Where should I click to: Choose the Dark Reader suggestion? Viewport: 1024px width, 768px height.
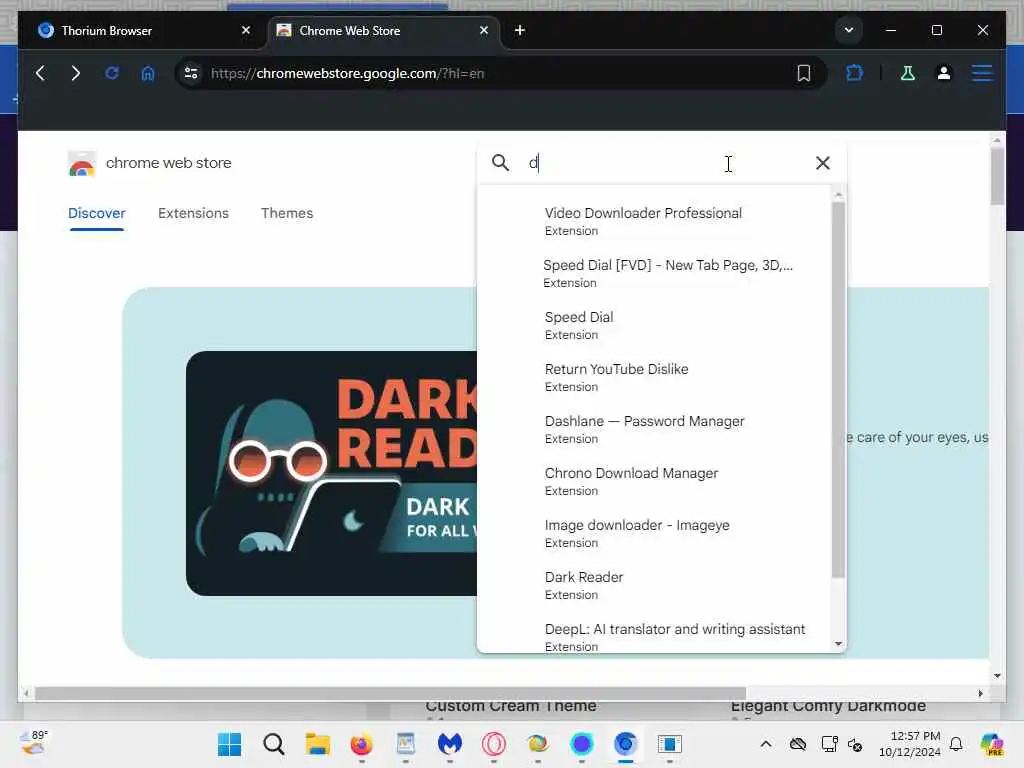(654, 585)
